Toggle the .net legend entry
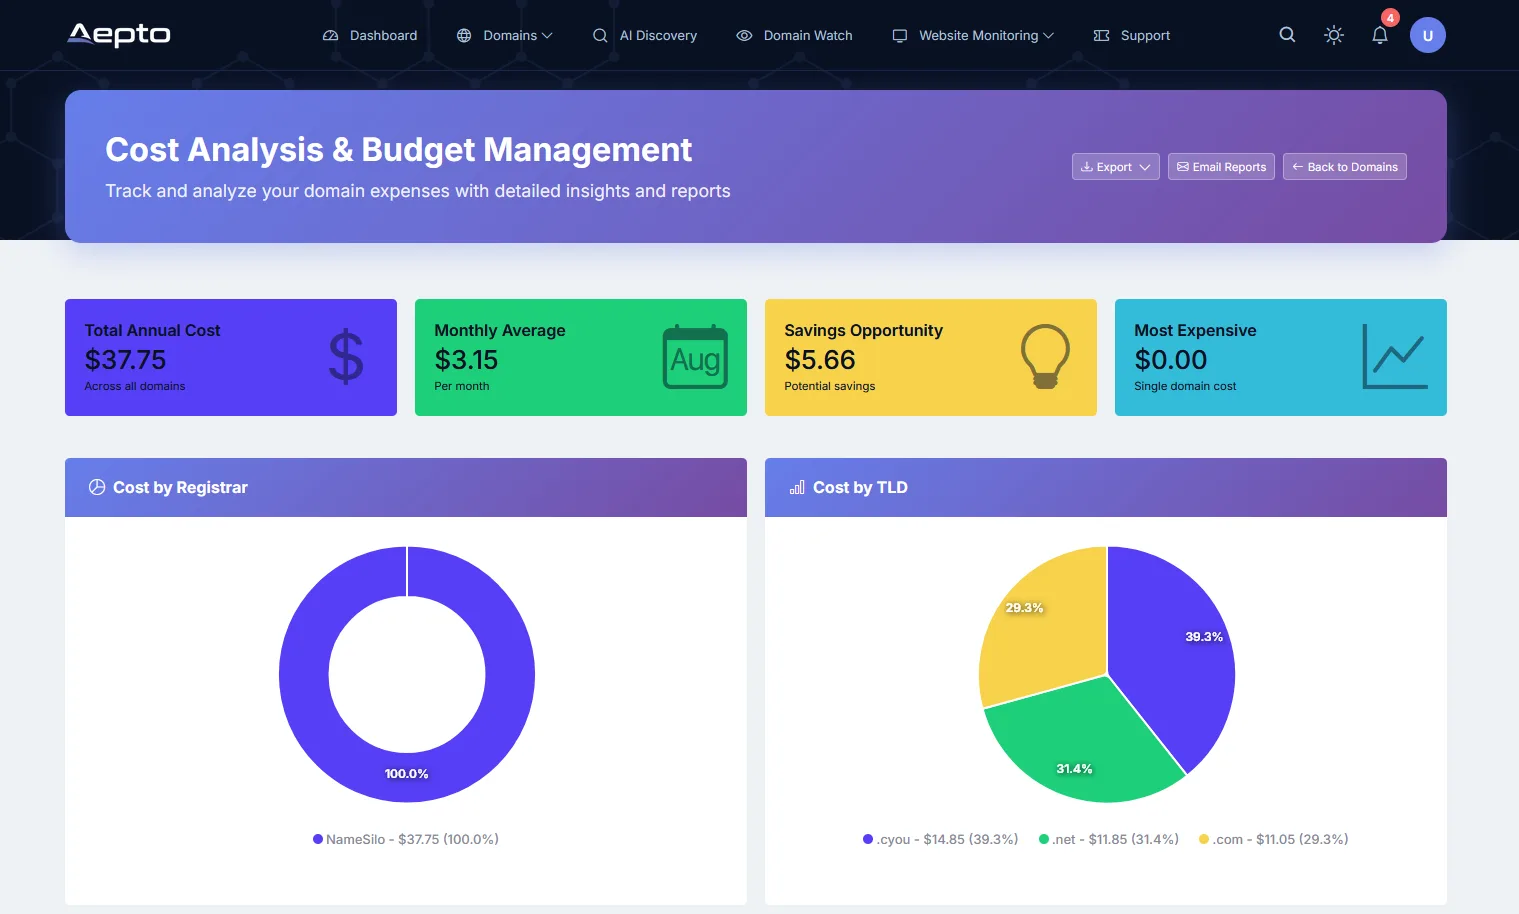The height and width of the screenshot is (914, 1519). point(1109,839)
